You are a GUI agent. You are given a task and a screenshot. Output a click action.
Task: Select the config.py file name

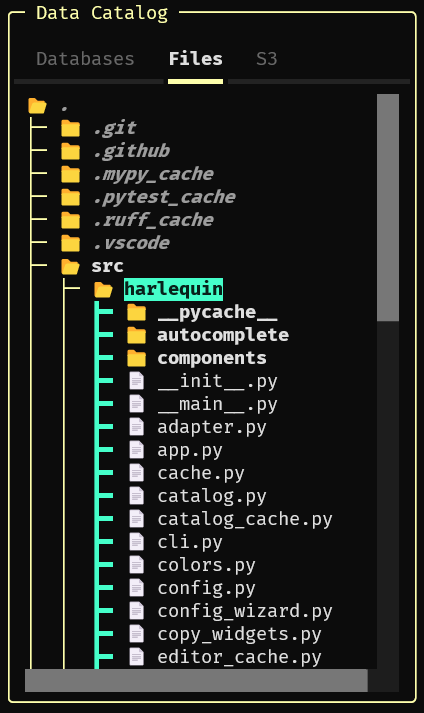click(x=207, y=588)
